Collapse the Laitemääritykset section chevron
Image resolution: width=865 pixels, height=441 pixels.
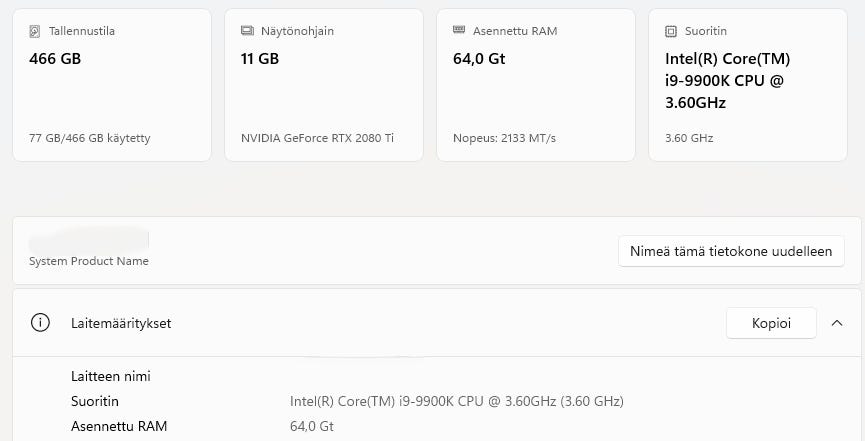[837, 323]
